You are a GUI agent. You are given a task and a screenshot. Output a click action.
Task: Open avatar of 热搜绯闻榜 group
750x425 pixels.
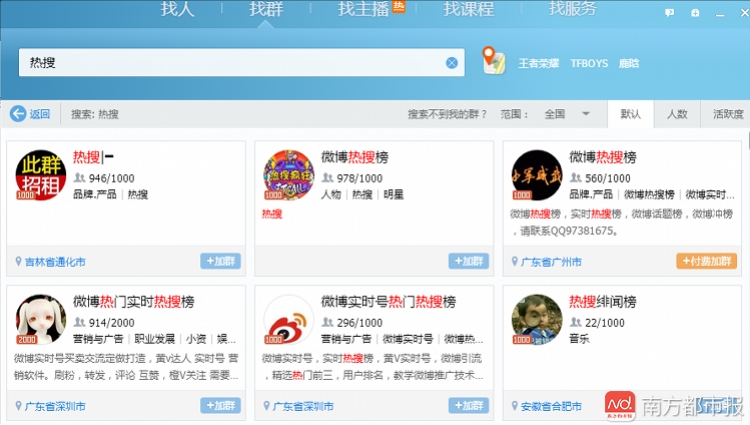(x=537, y=319)
